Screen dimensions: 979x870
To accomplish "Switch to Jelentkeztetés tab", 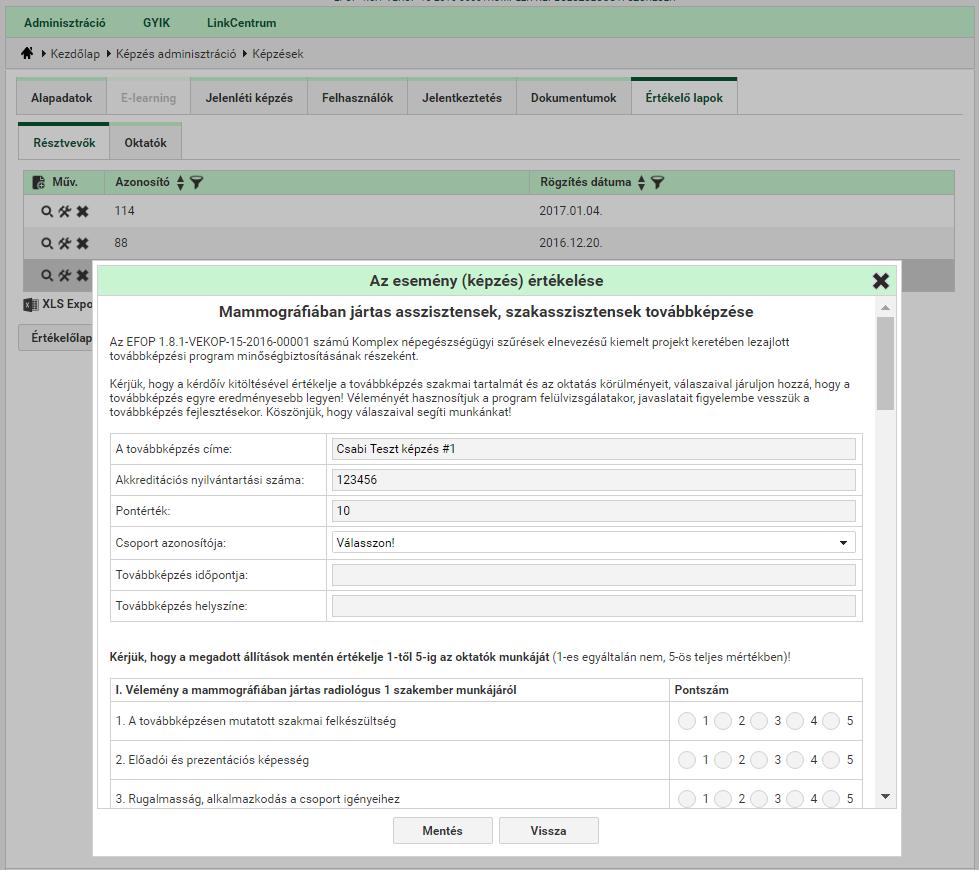I will pyautogui.click(x=462, y=97).
